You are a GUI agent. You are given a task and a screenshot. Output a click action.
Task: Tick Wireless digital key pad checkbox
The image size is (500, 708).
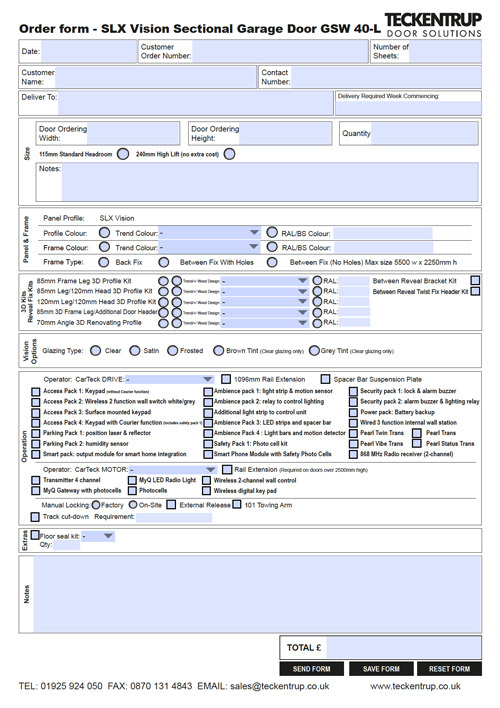click(x=206, y=490)
